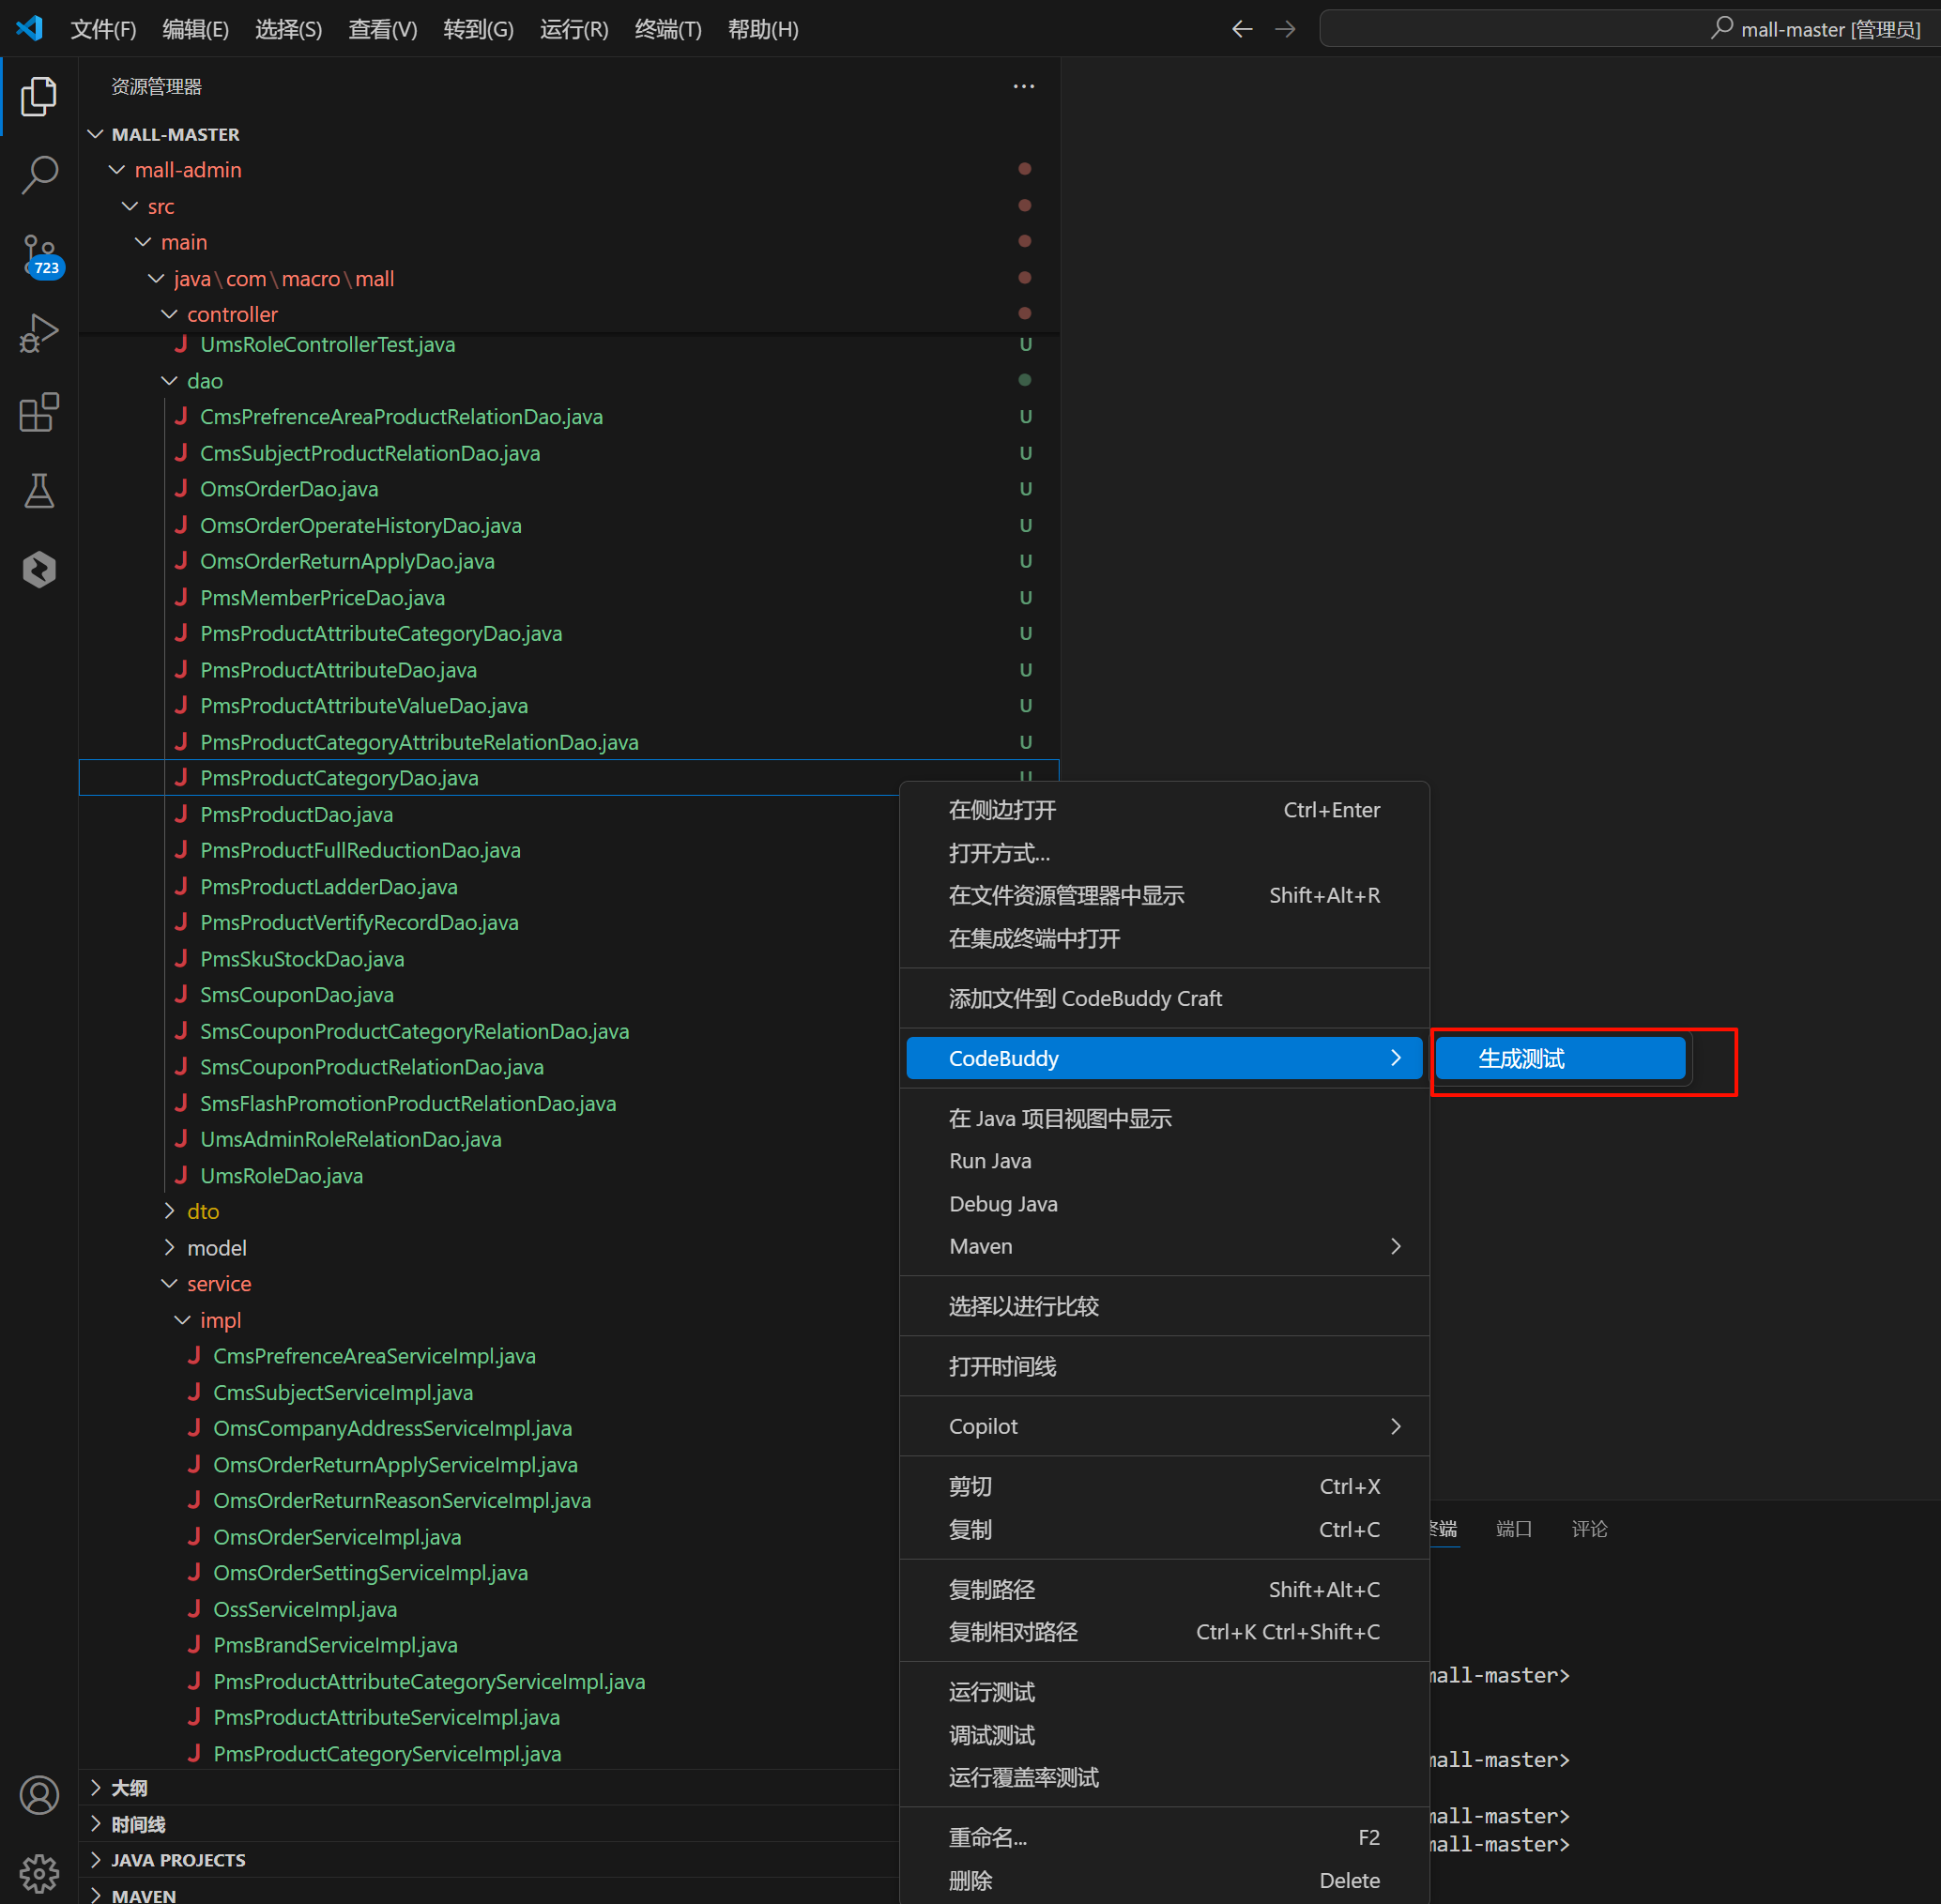Open the Manage gear icon
Image resolution: width=1941 pixels, height=1904 pixels.
click(39, 1873)
